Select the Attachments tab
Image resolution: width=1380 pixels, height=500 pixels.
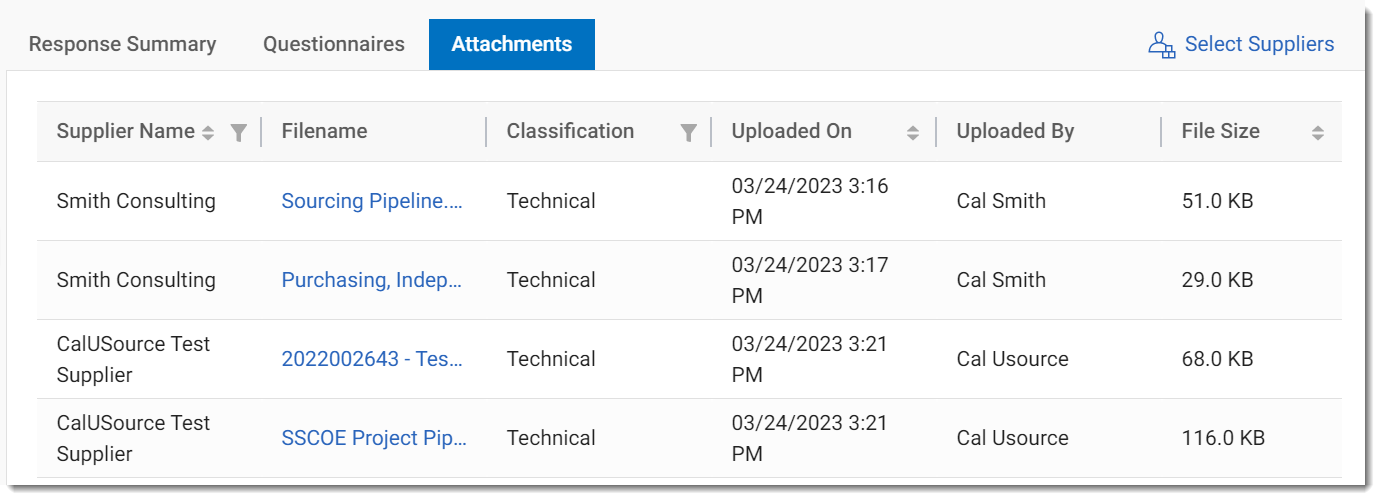coord(512,44)
